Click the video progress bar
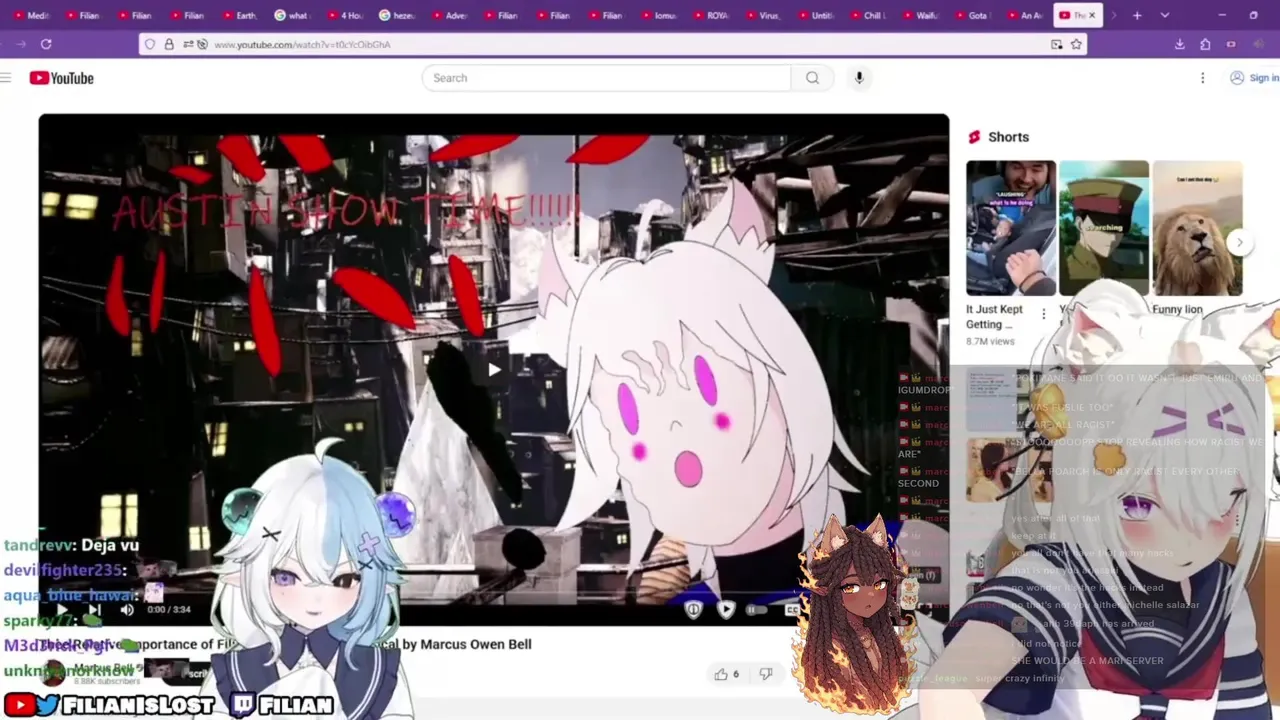 (494, 592)
